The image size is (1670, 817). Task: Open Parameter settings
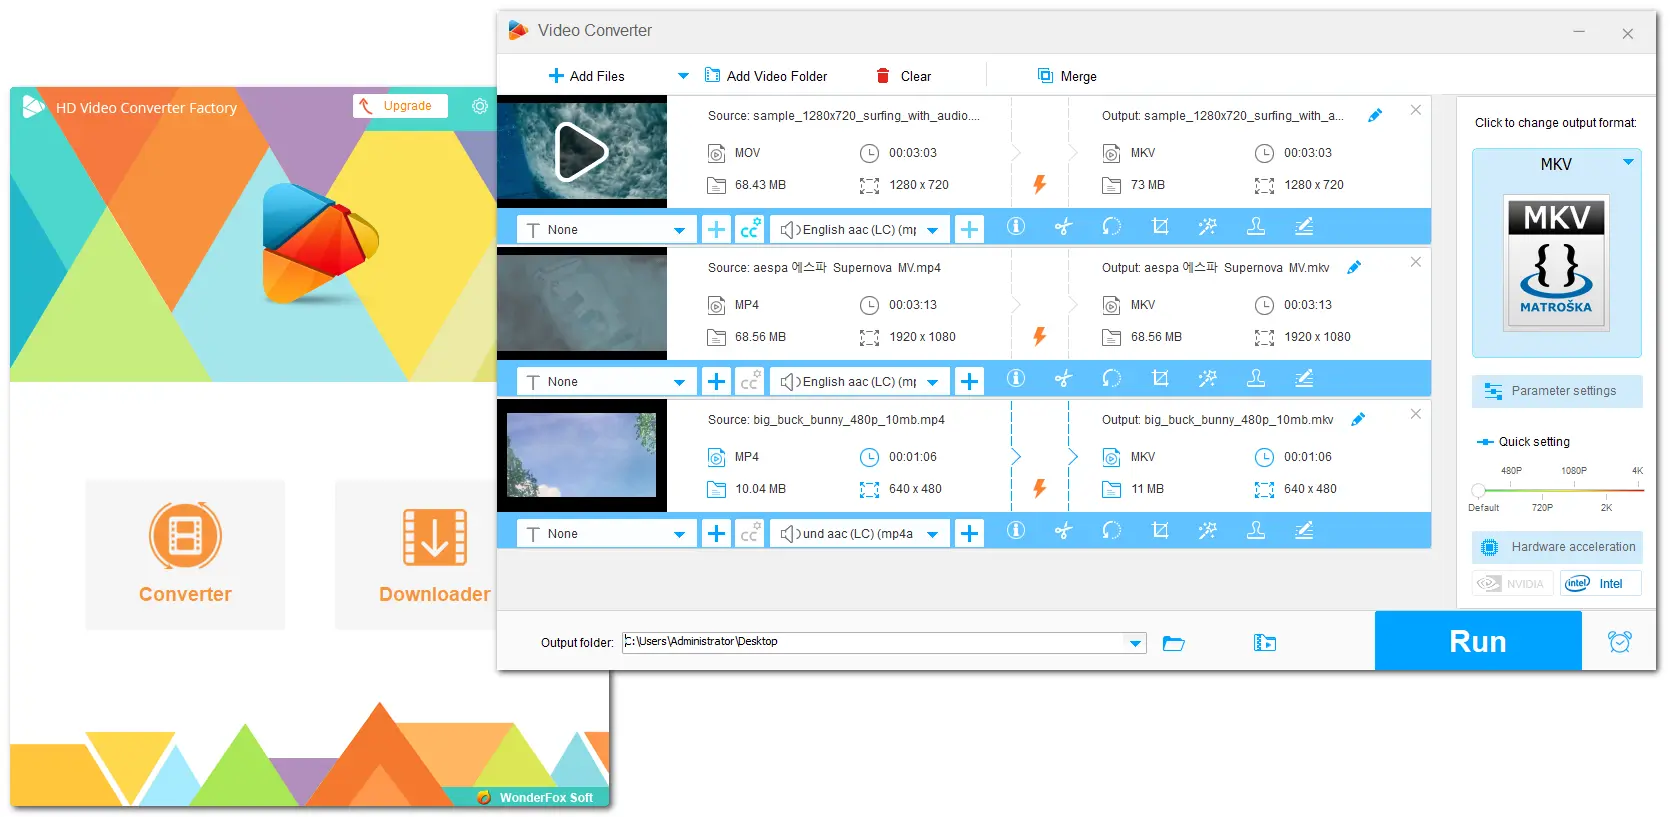point(1557,391)
